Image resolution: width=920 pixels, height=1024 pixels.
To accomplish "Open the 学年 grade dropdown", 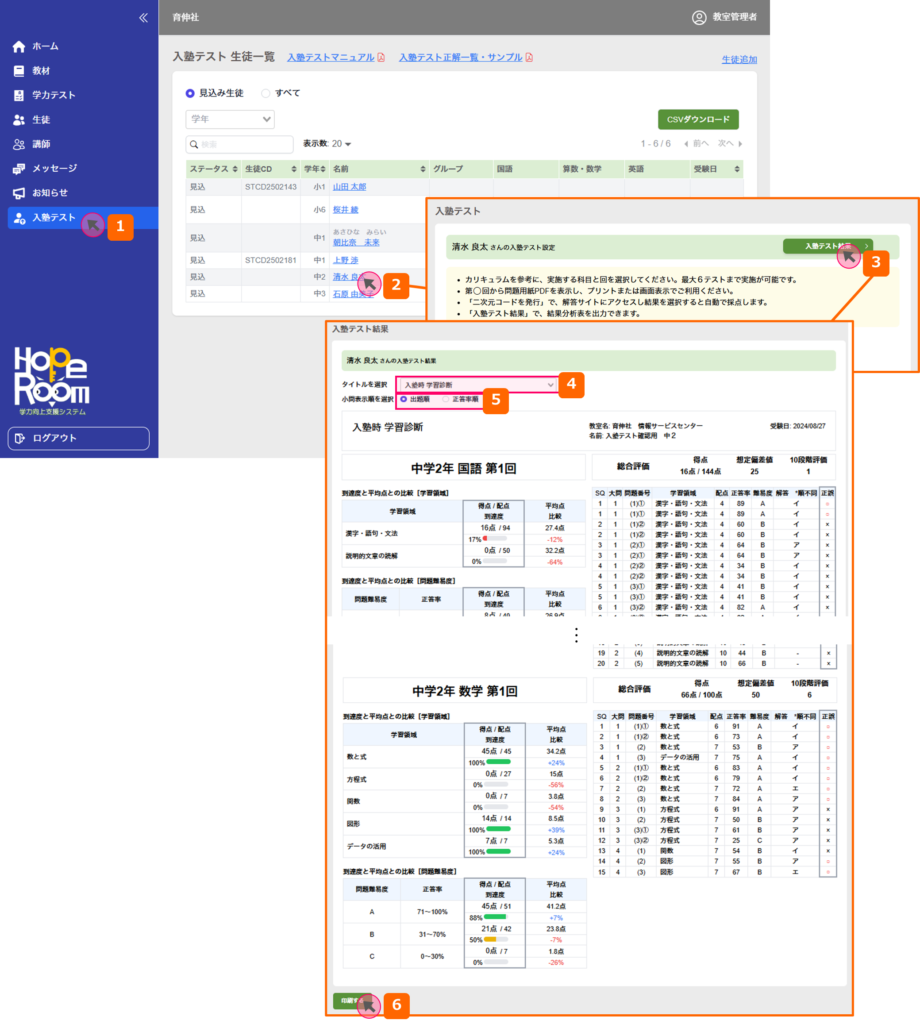I will pyautogui.click(x=230, y=120).
